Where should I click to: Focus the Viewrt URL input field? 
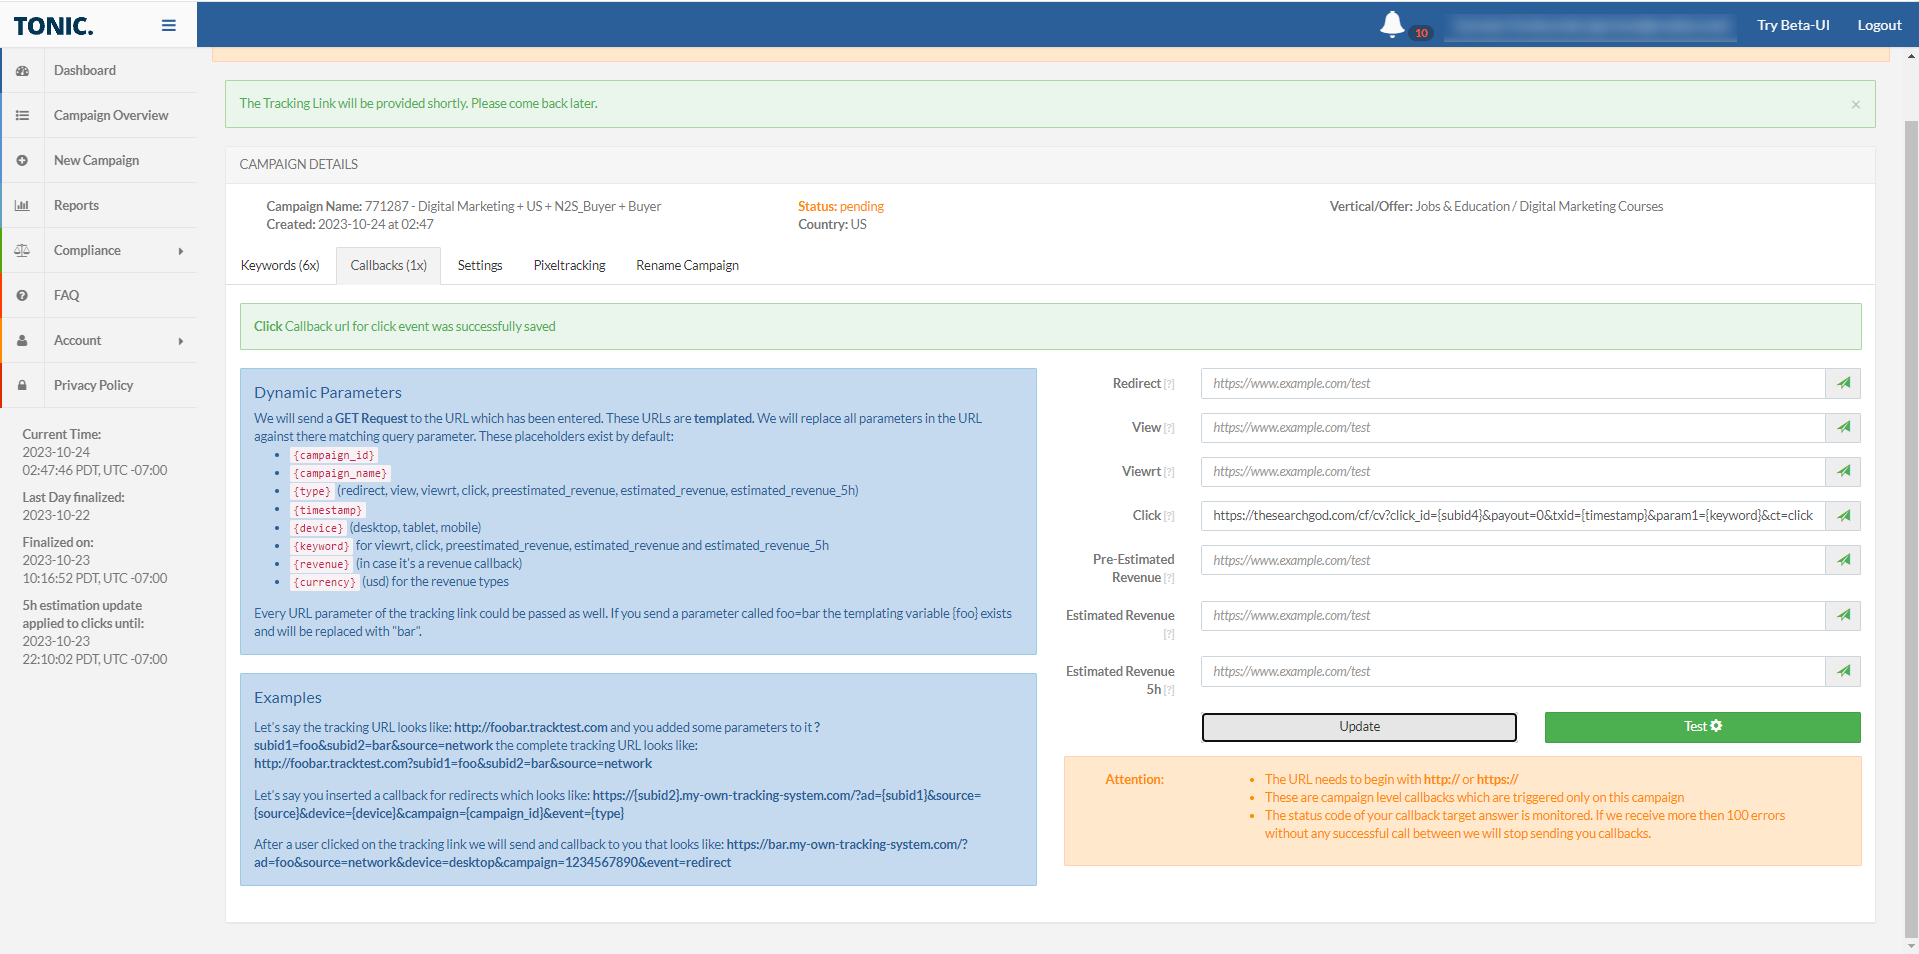(x=1513, y=471)
